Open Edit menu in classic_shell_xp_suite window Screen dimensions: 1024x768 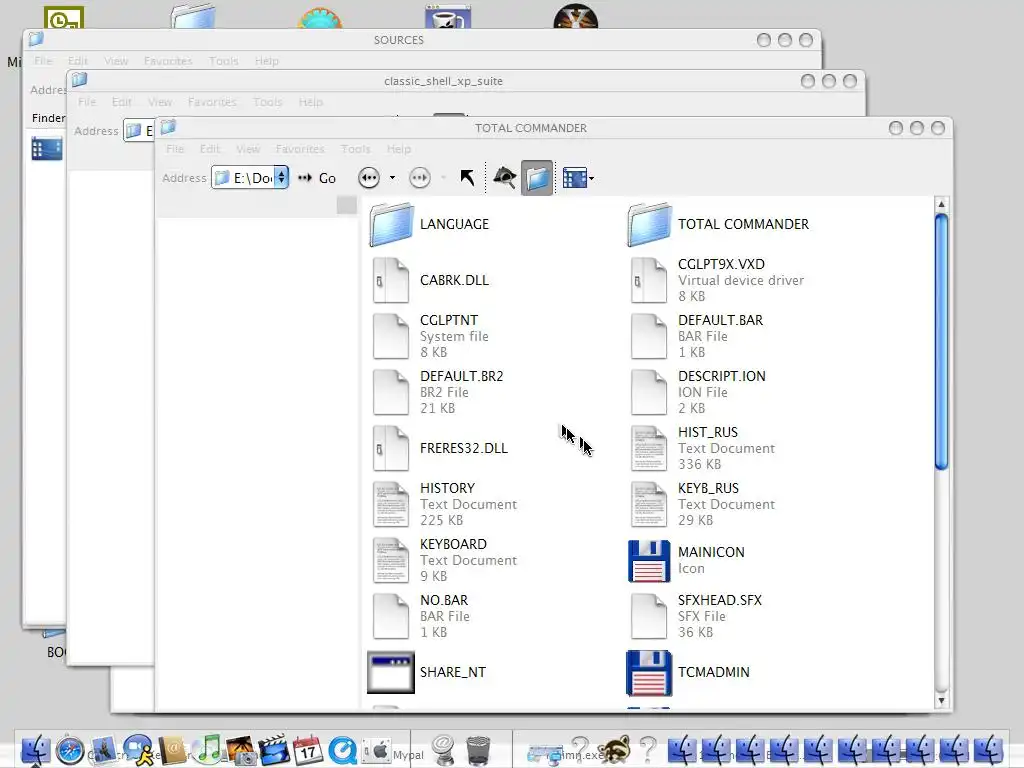tap(121, 102)
